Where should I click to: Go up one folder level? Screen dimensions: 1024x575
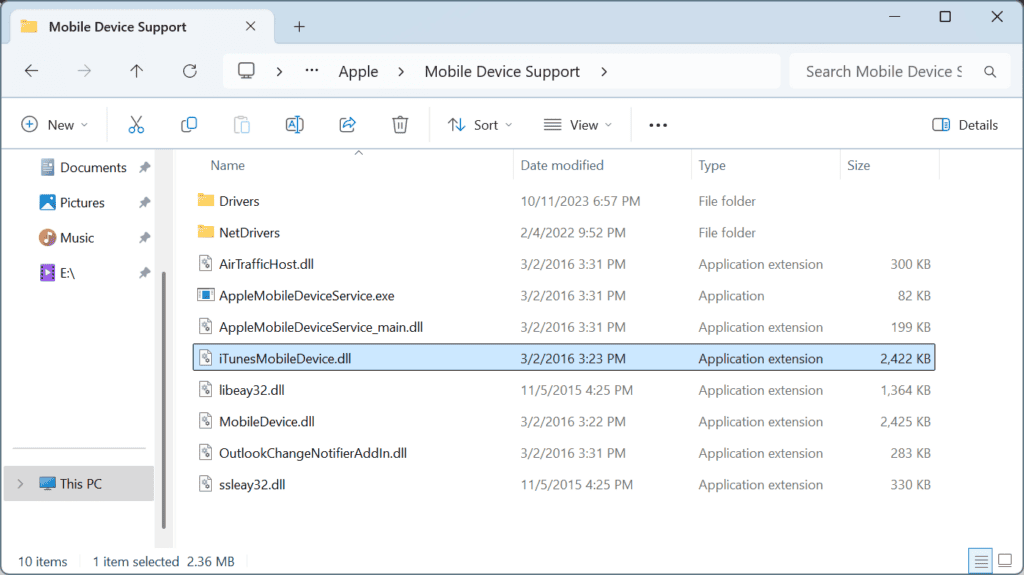tap(136, 71)
